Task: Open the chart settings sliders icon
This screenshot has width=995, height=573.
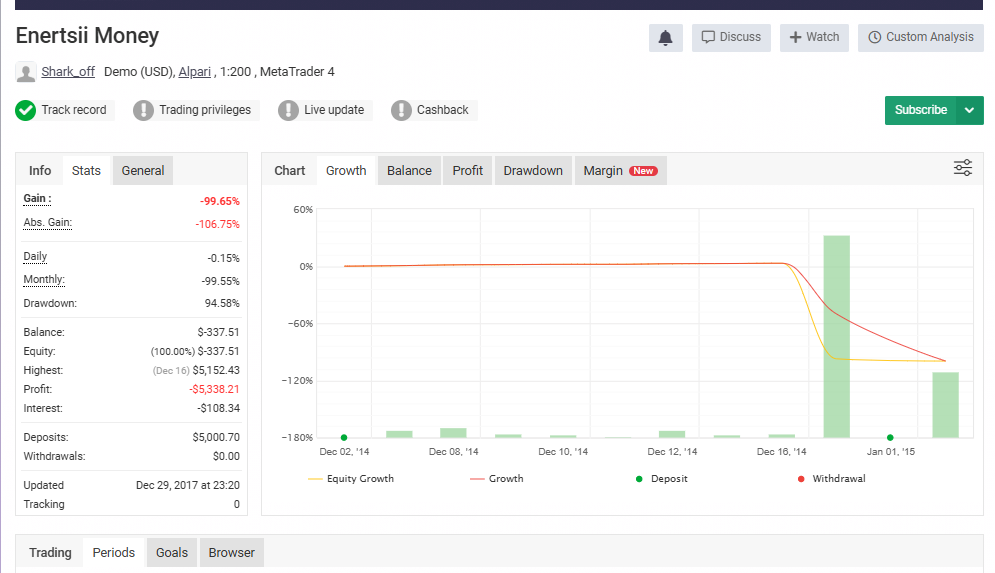Action: [x=963, y=168]
